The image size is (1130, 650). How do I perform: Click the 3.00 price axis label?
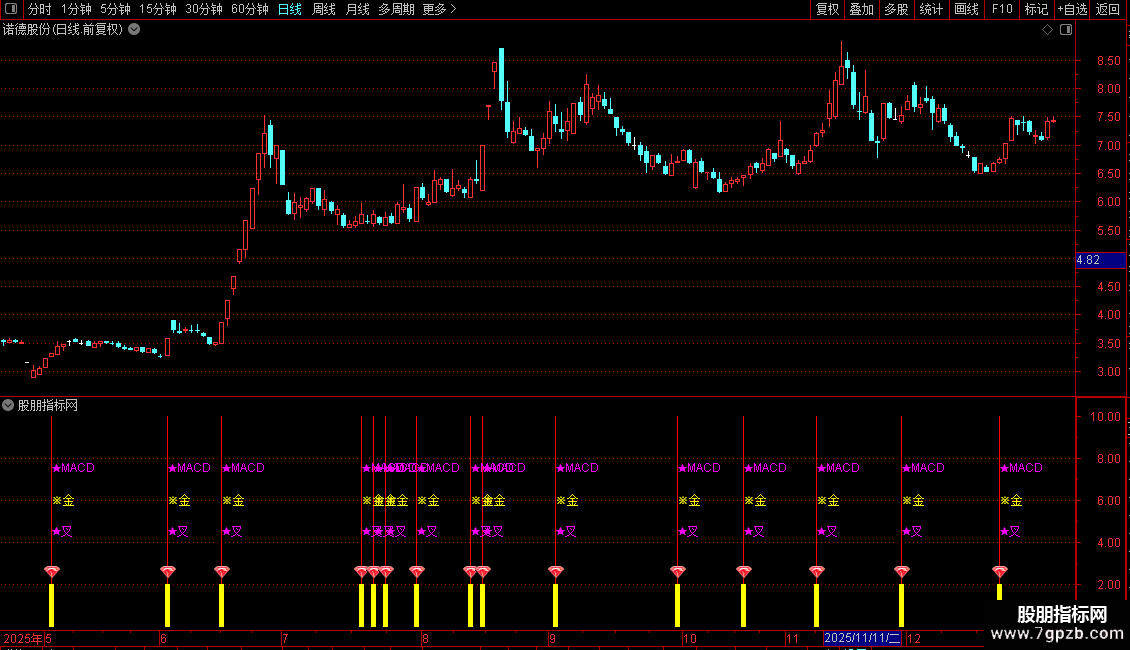pos(1108,372)
